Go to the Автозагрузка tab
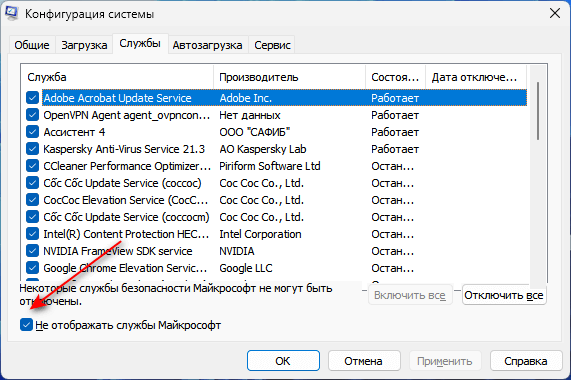571x380 pixels. [x=207, y=45]
